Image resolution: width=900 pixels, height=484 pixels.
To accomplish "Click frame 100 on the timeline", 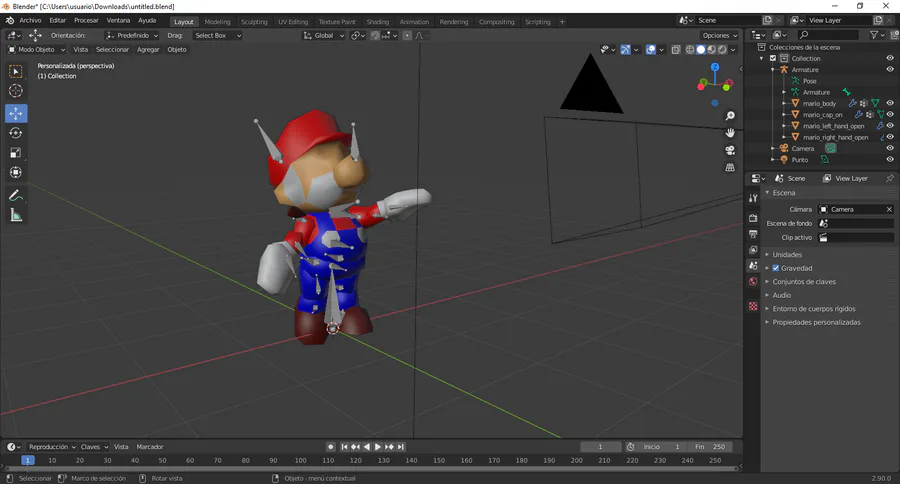I will tap(300, 460).
